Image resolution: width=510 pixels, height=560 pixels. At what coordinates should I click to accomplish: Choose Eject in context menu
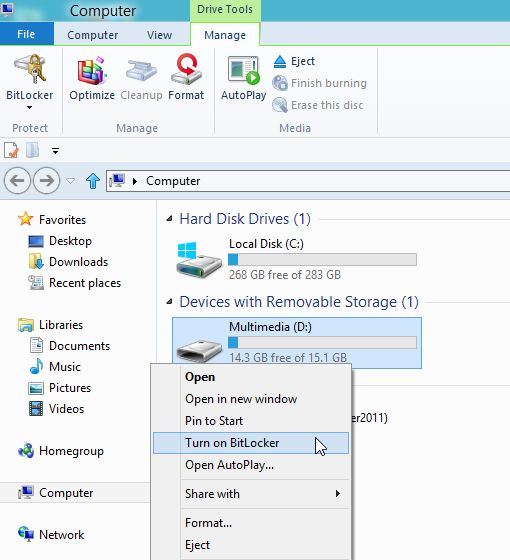[251, 545]
